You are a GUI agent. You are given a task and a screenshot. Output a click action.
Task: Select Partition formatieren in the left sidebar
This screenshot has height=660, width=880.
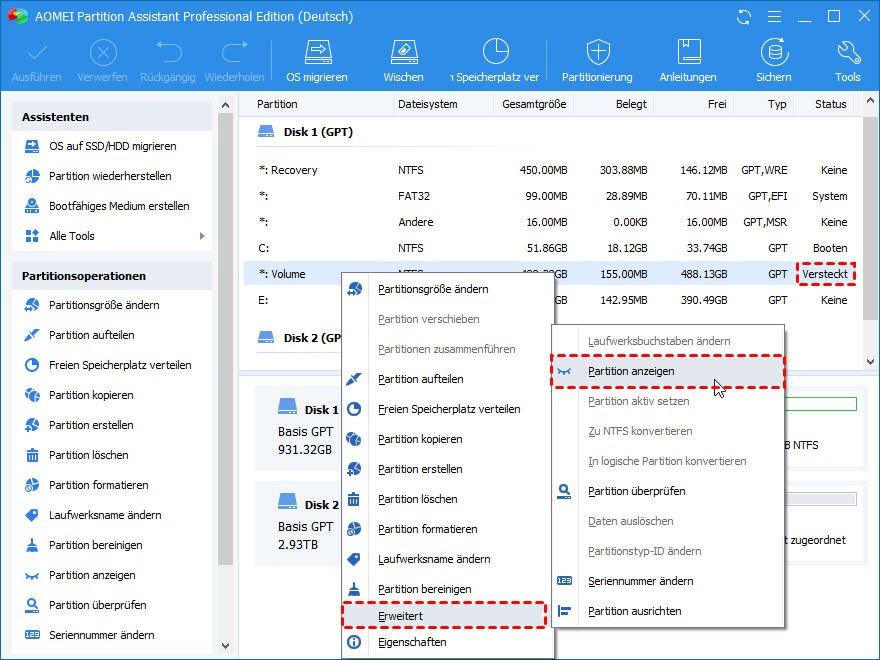pos(98,485)
